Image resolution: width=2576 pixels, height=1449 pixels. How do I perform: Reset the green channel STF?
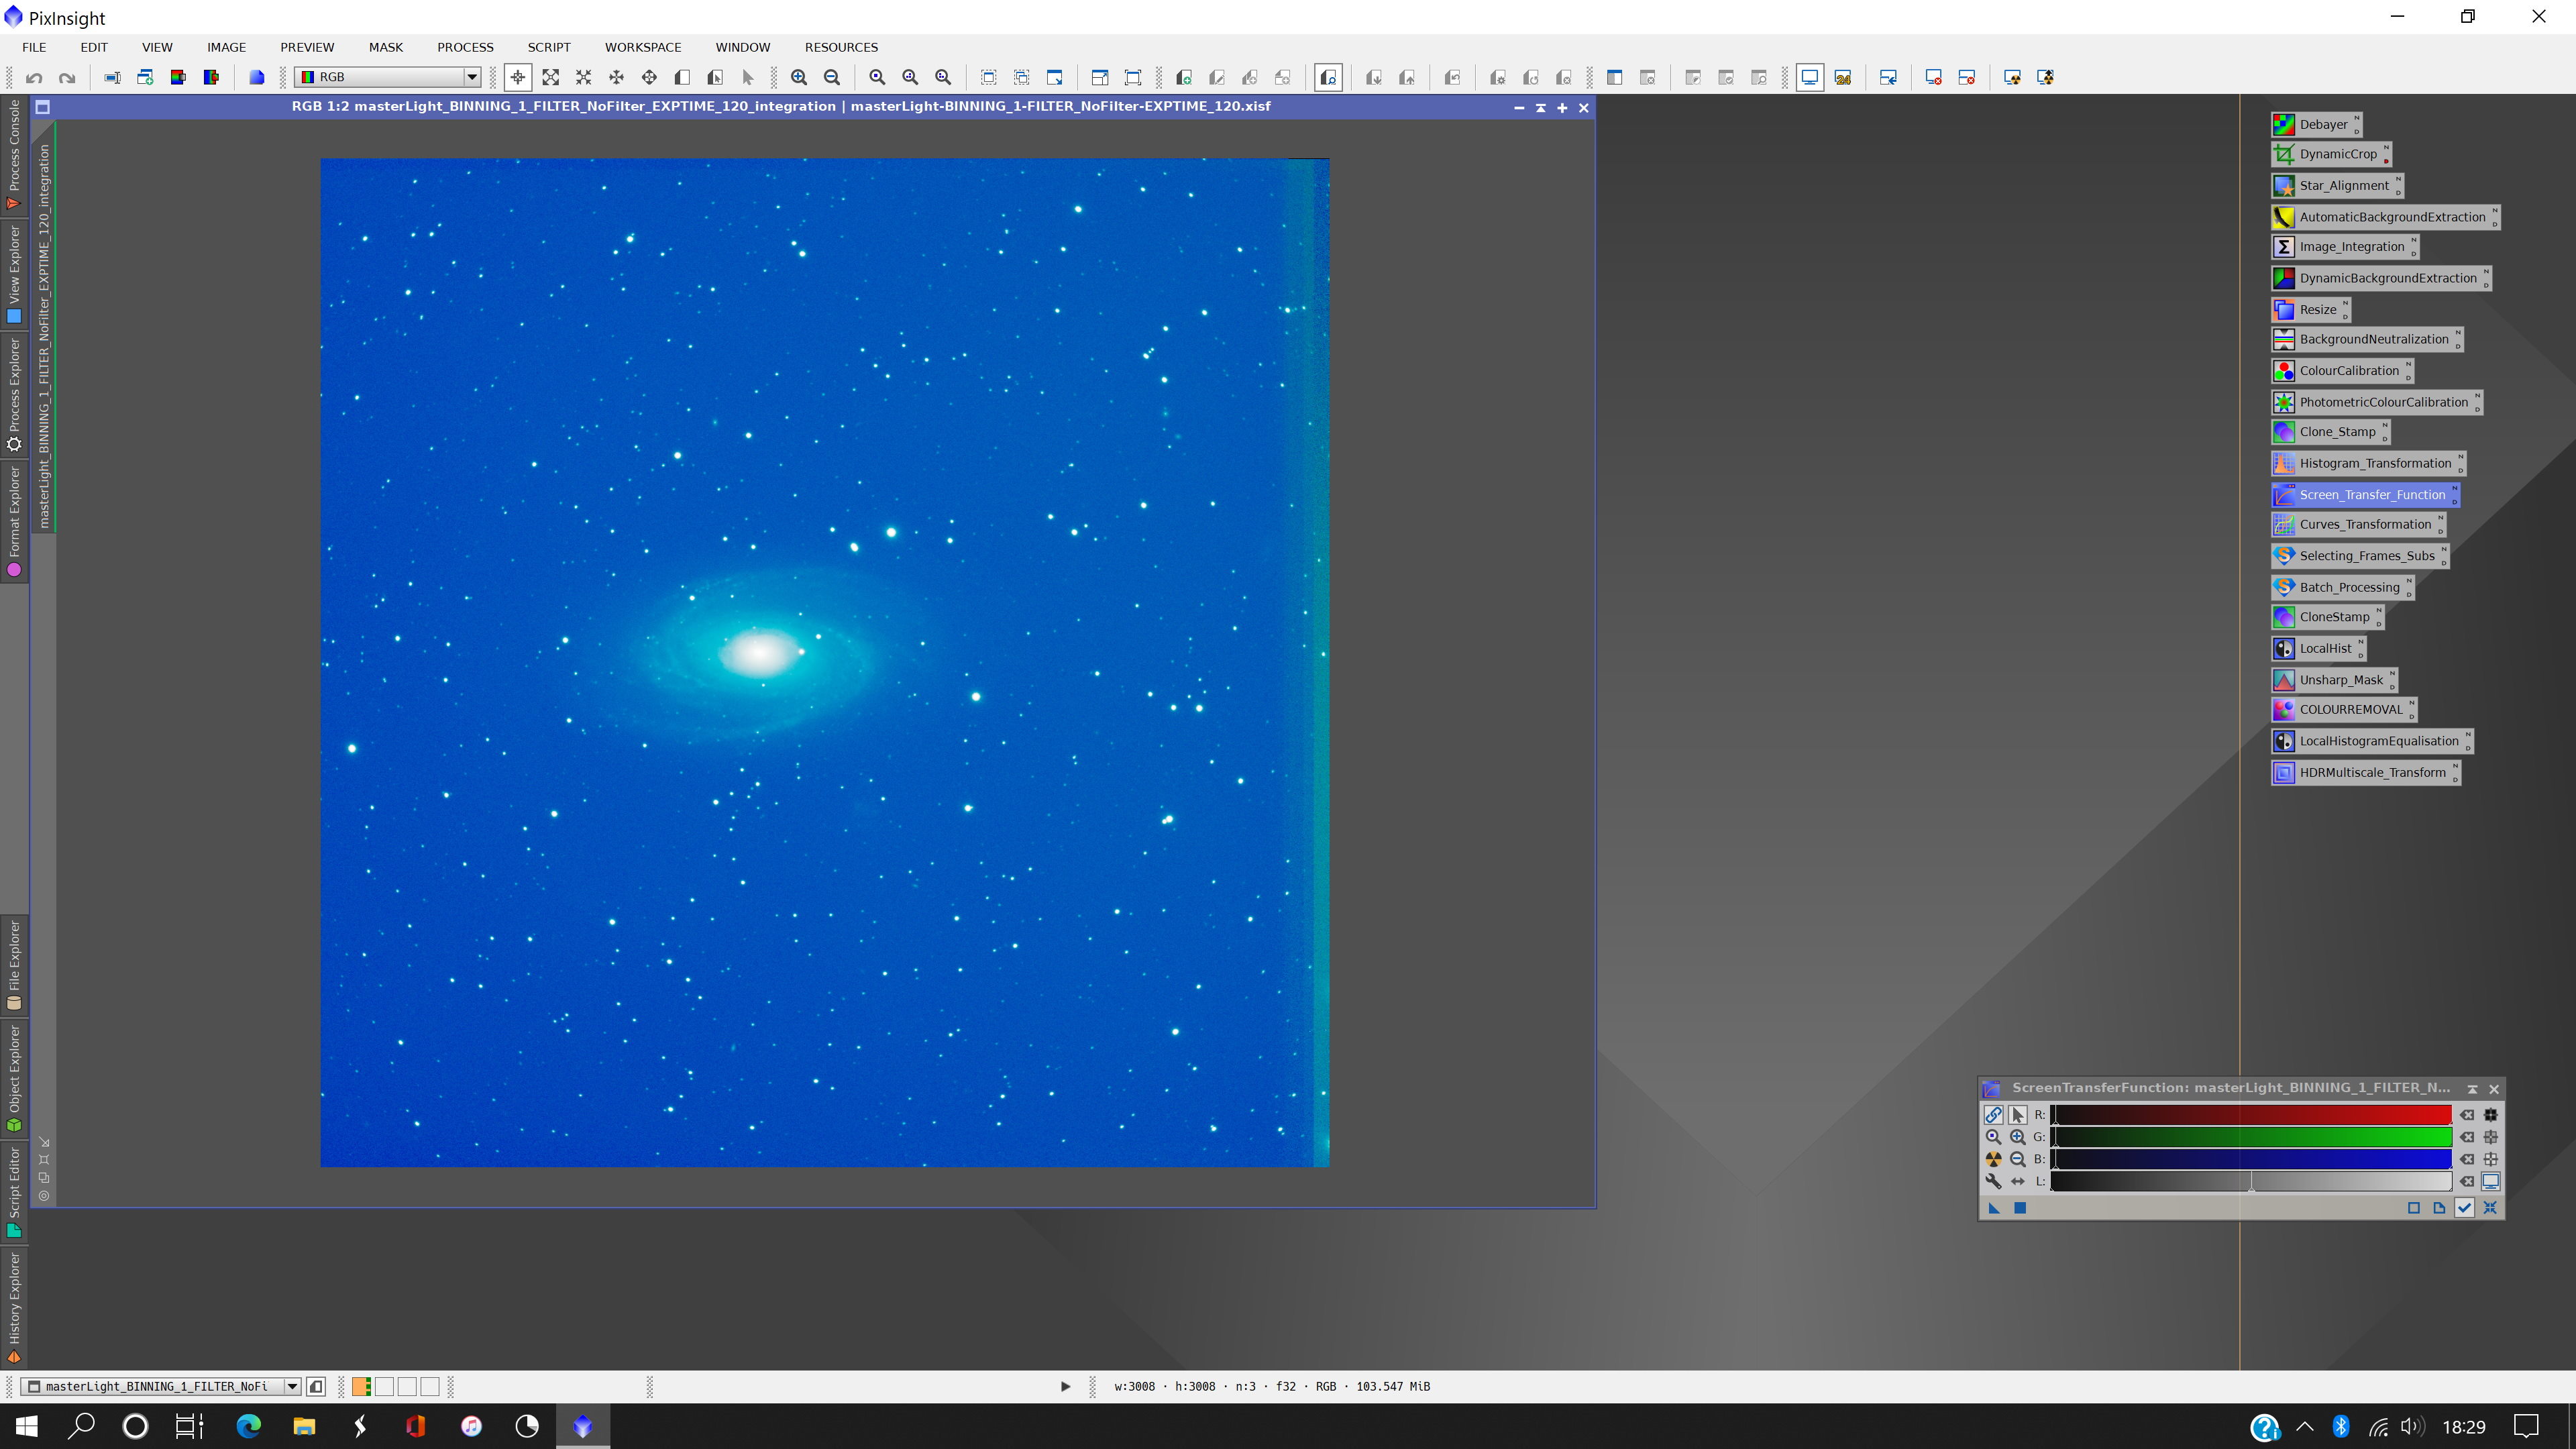coord(2467,1137)
